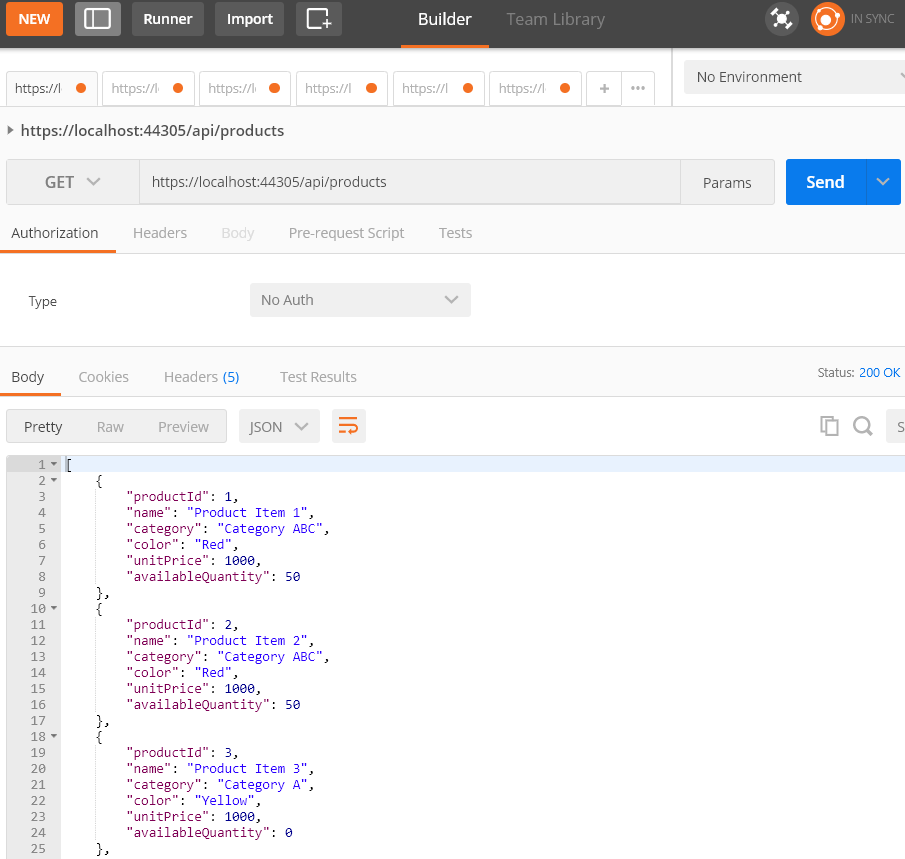Switch to the Headers request tab
The height and width of the screenshot is (859, 905).
pyautogui.click(x=160, y=233)
